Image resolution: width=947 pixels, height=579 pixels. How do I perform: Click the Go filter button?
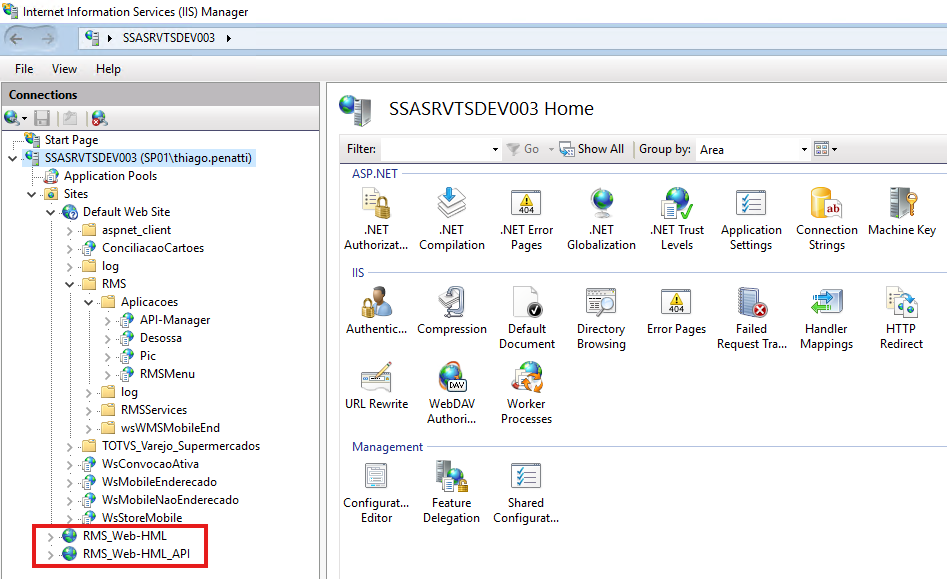point(523,149)
